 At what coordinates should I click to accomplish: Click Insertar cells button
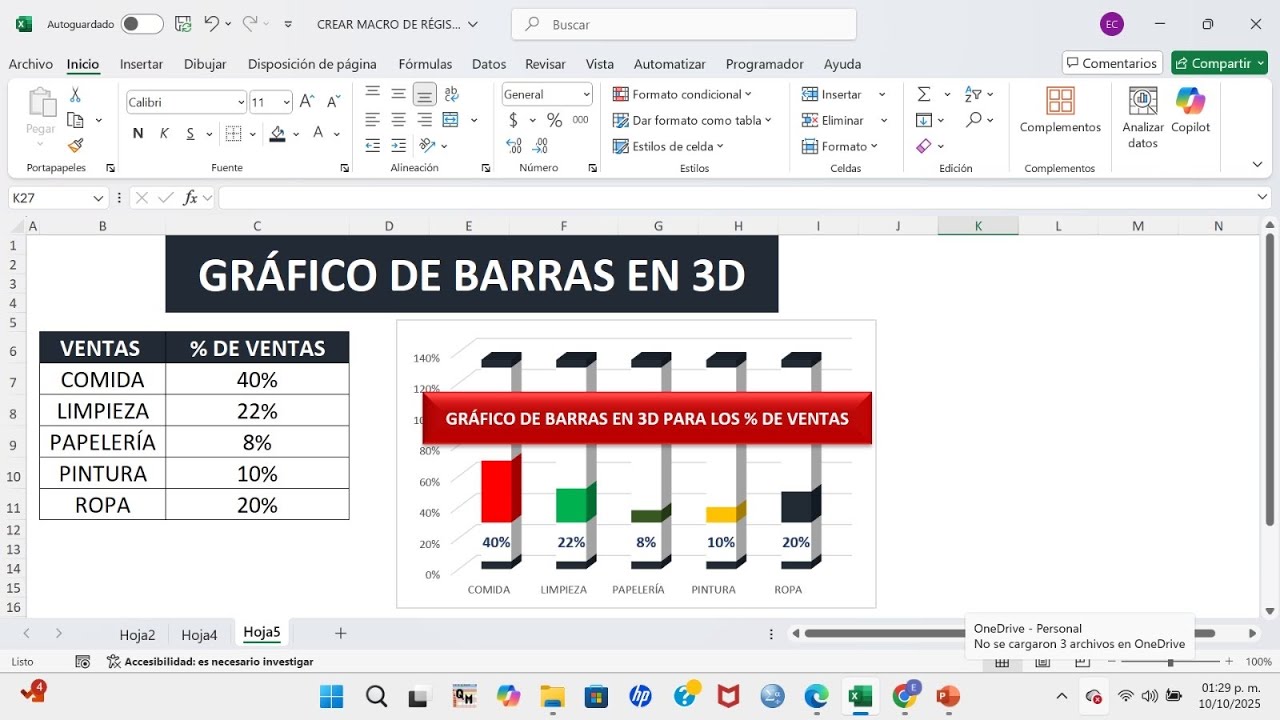coord(832,94)
